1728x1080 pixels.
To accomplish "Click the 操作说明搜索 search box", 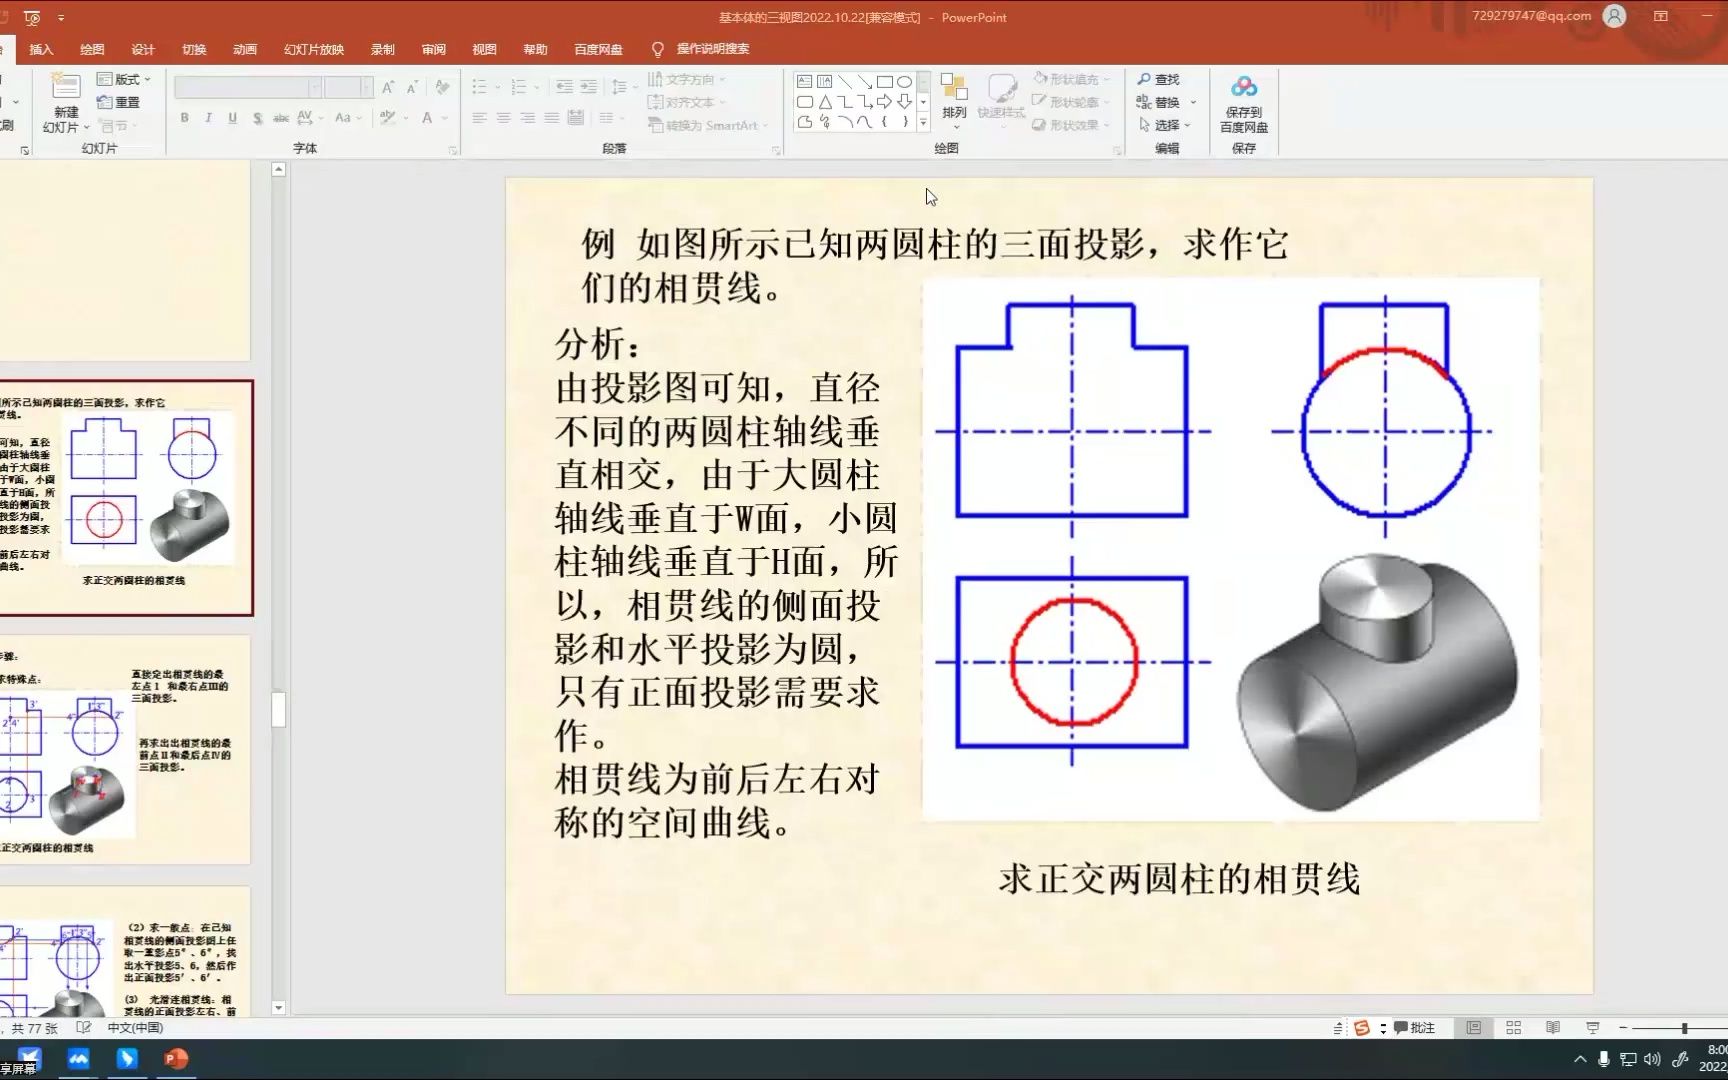I will tap(710, 48).
